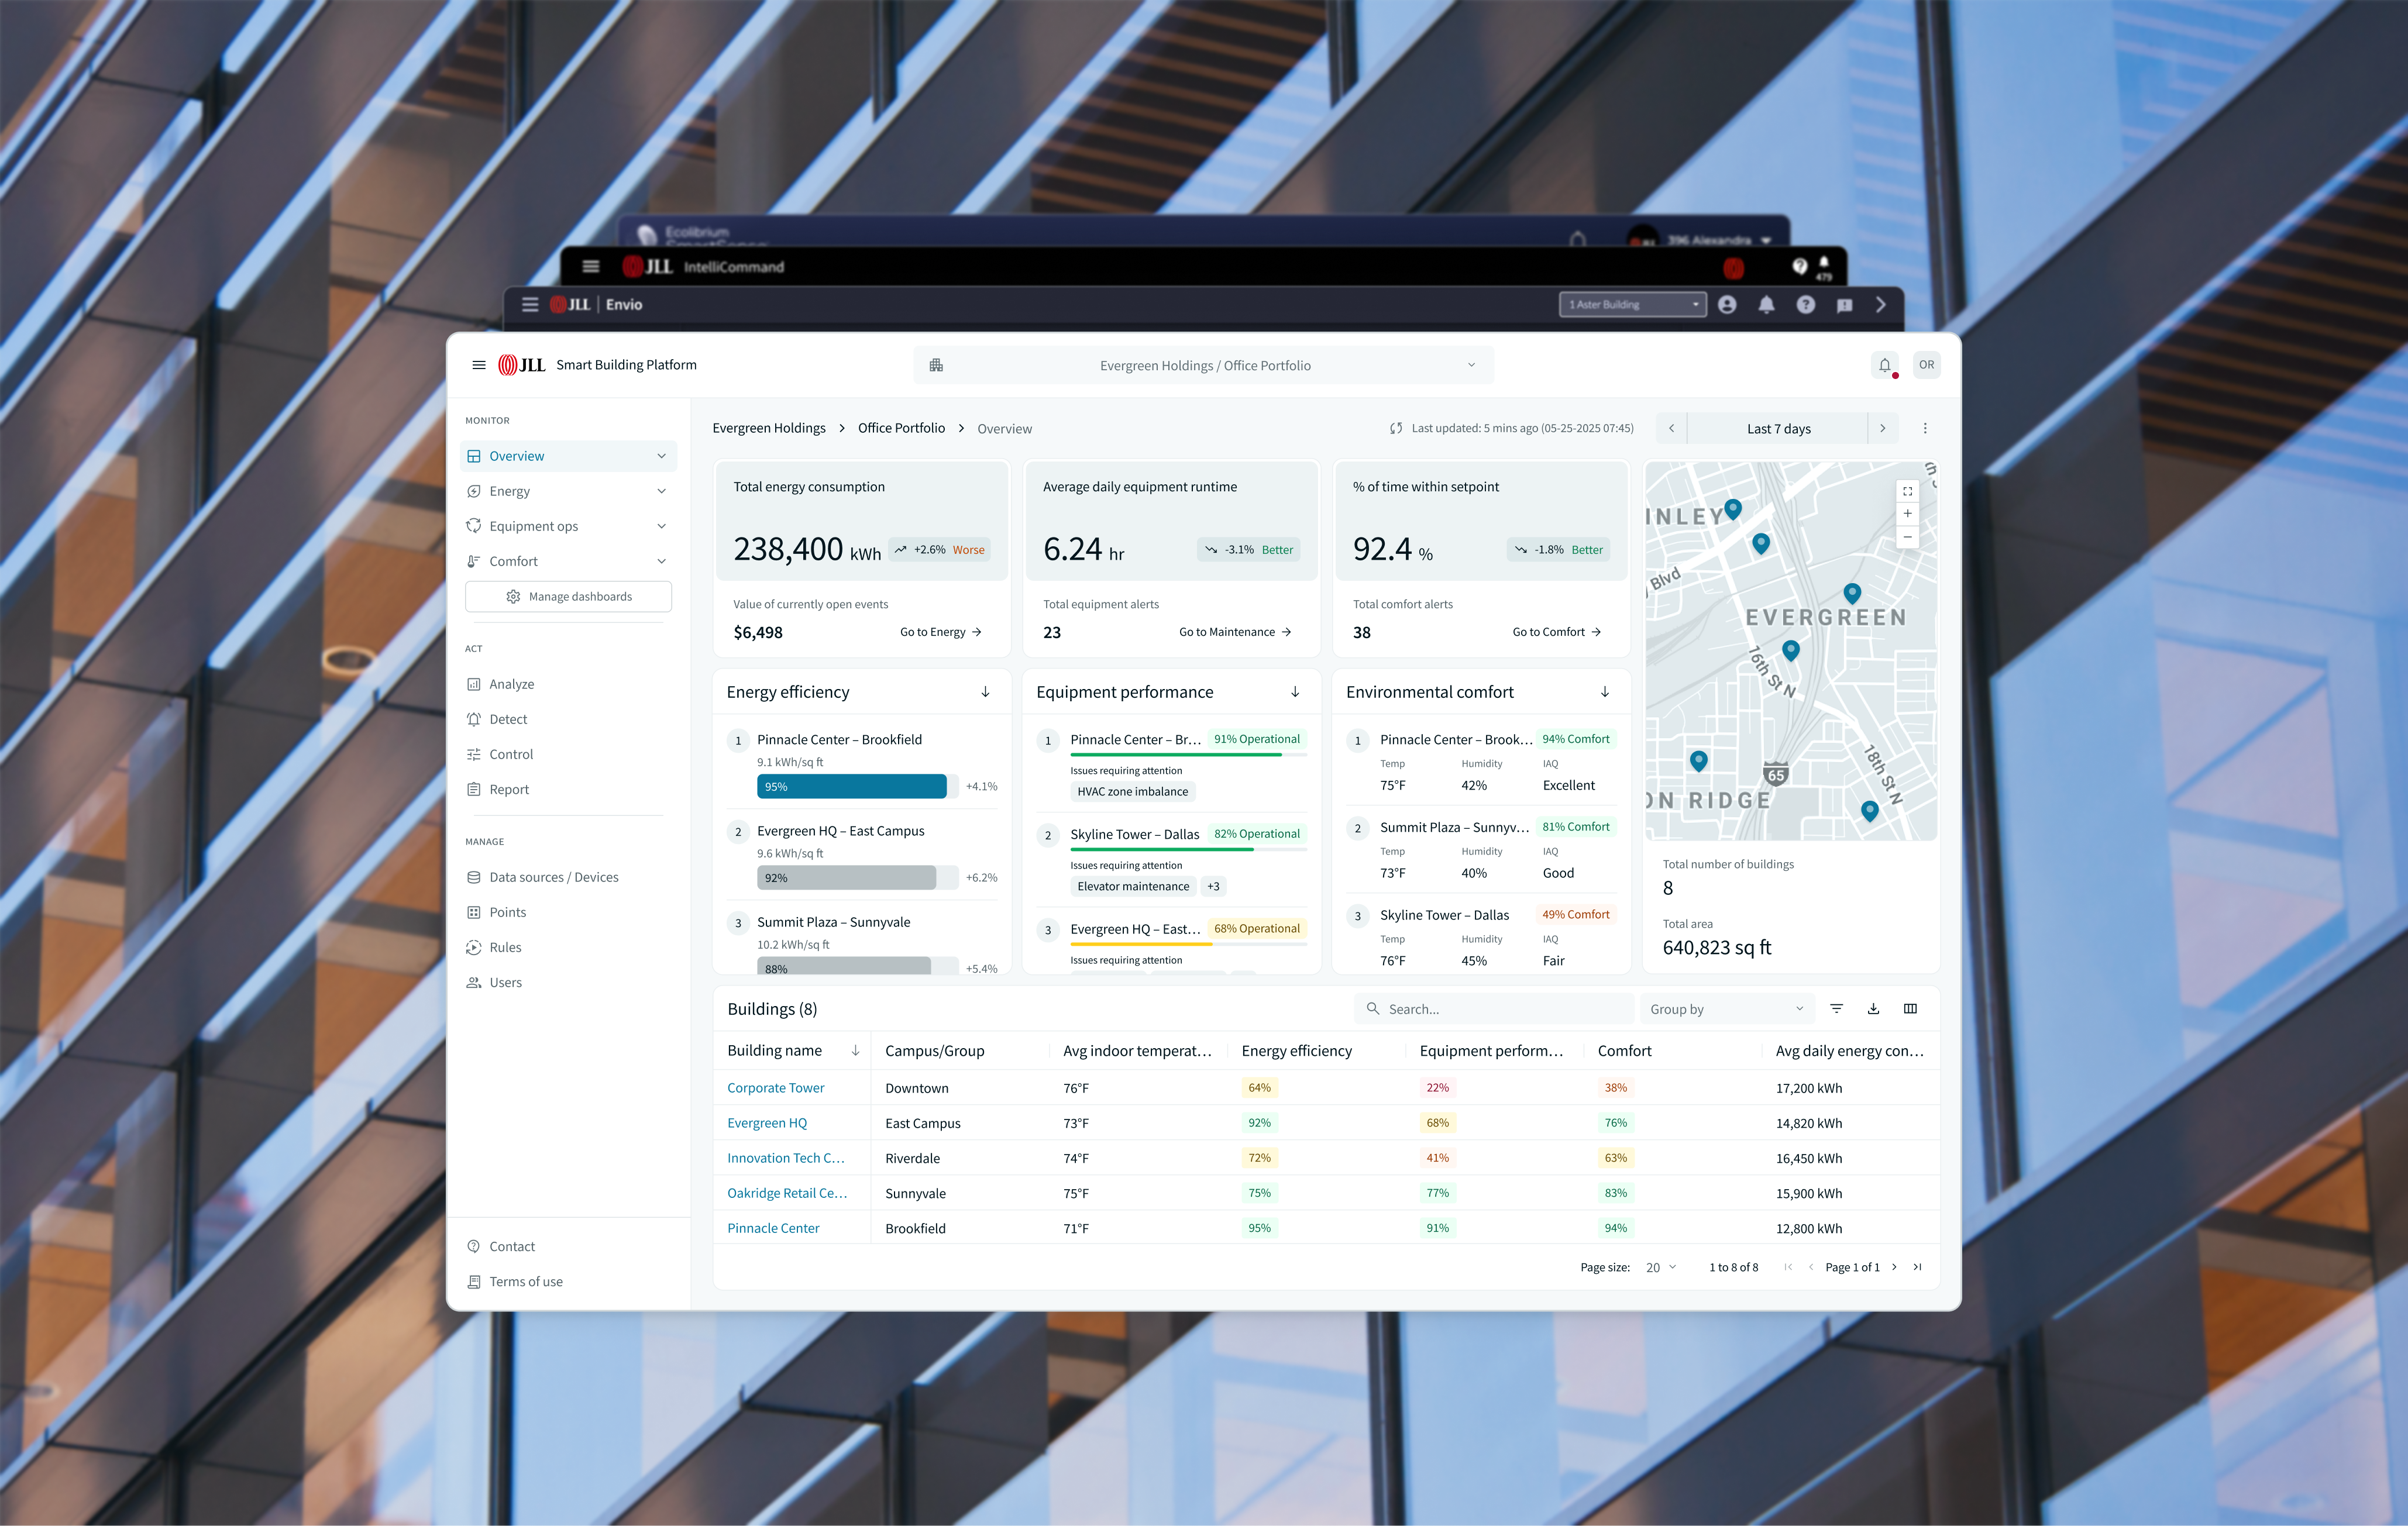
Task: Open the Evergreen Holdings / Office Portfolio selector
Action: (x=1204, y=365)
